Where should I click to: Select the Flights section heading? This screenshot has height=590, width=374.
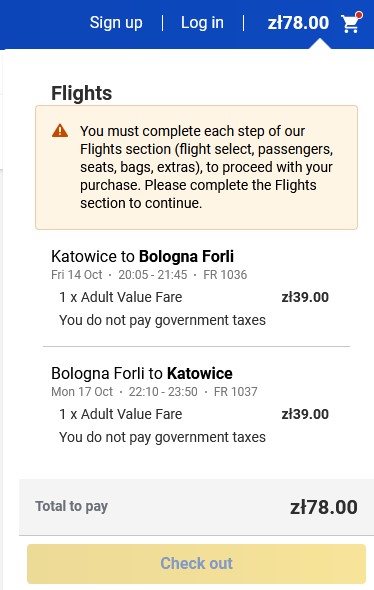tap(82, 93)
